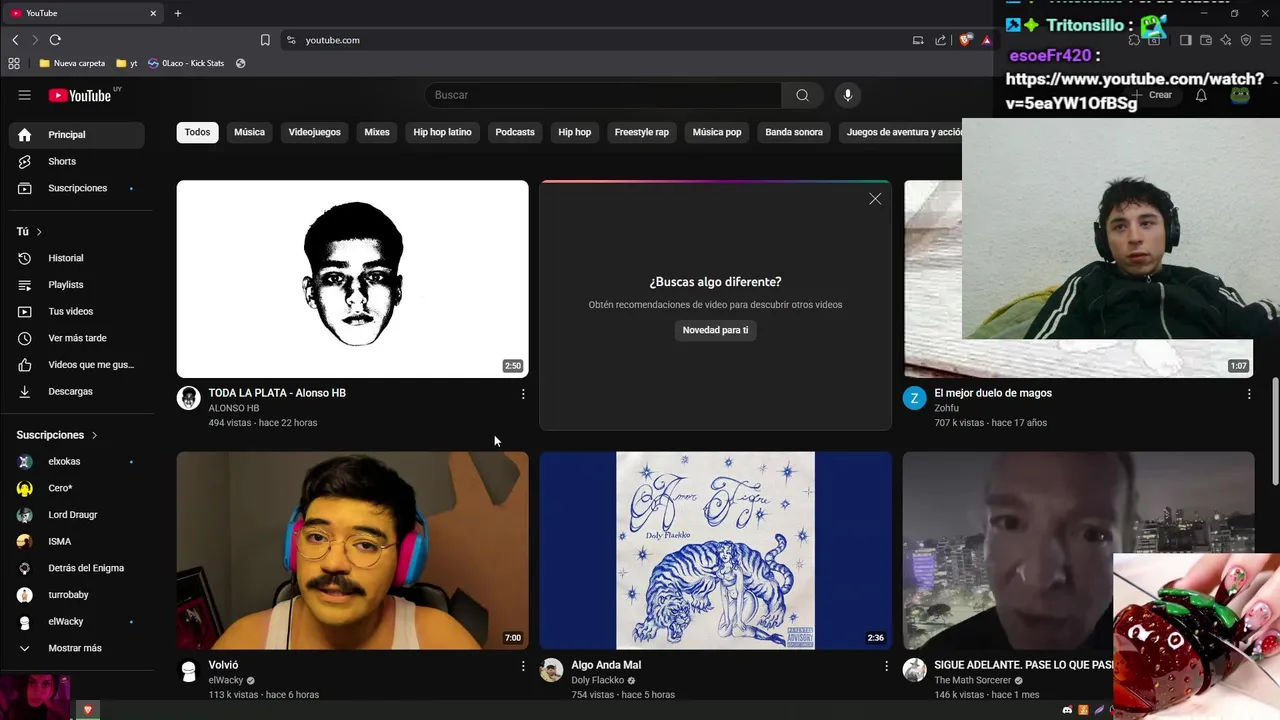Open the Nueva carpeta bookmarks folder

point(72,63)
